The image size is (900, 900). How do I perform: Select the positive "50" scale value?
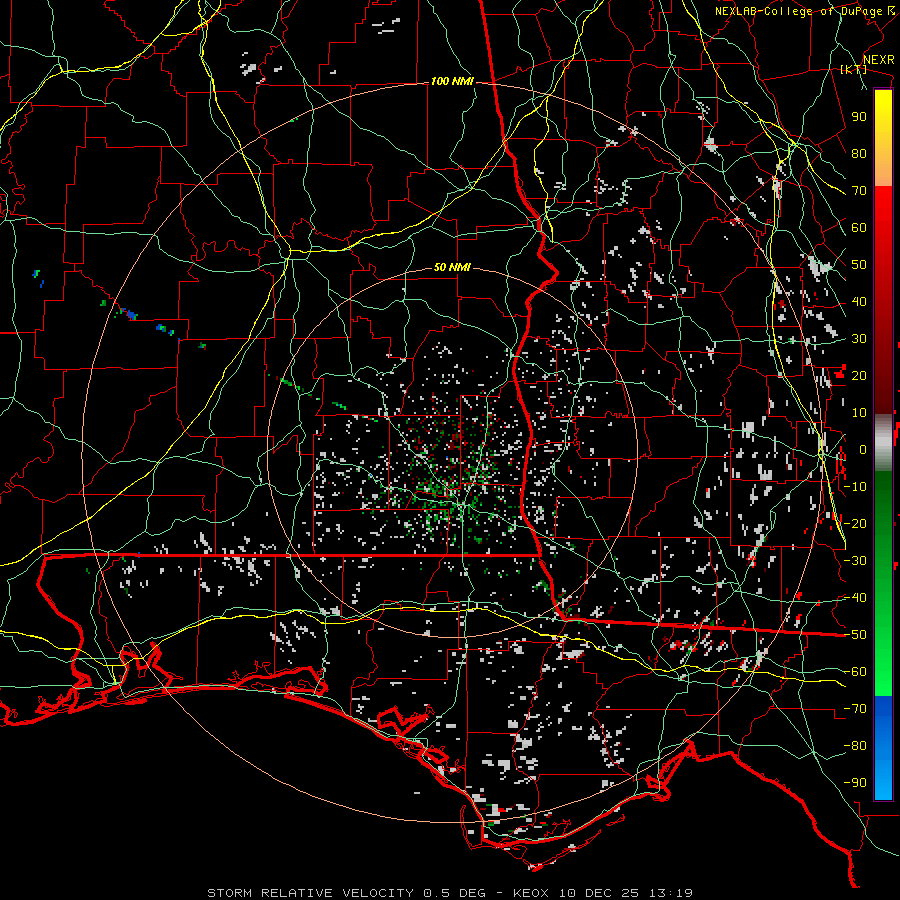859,265
